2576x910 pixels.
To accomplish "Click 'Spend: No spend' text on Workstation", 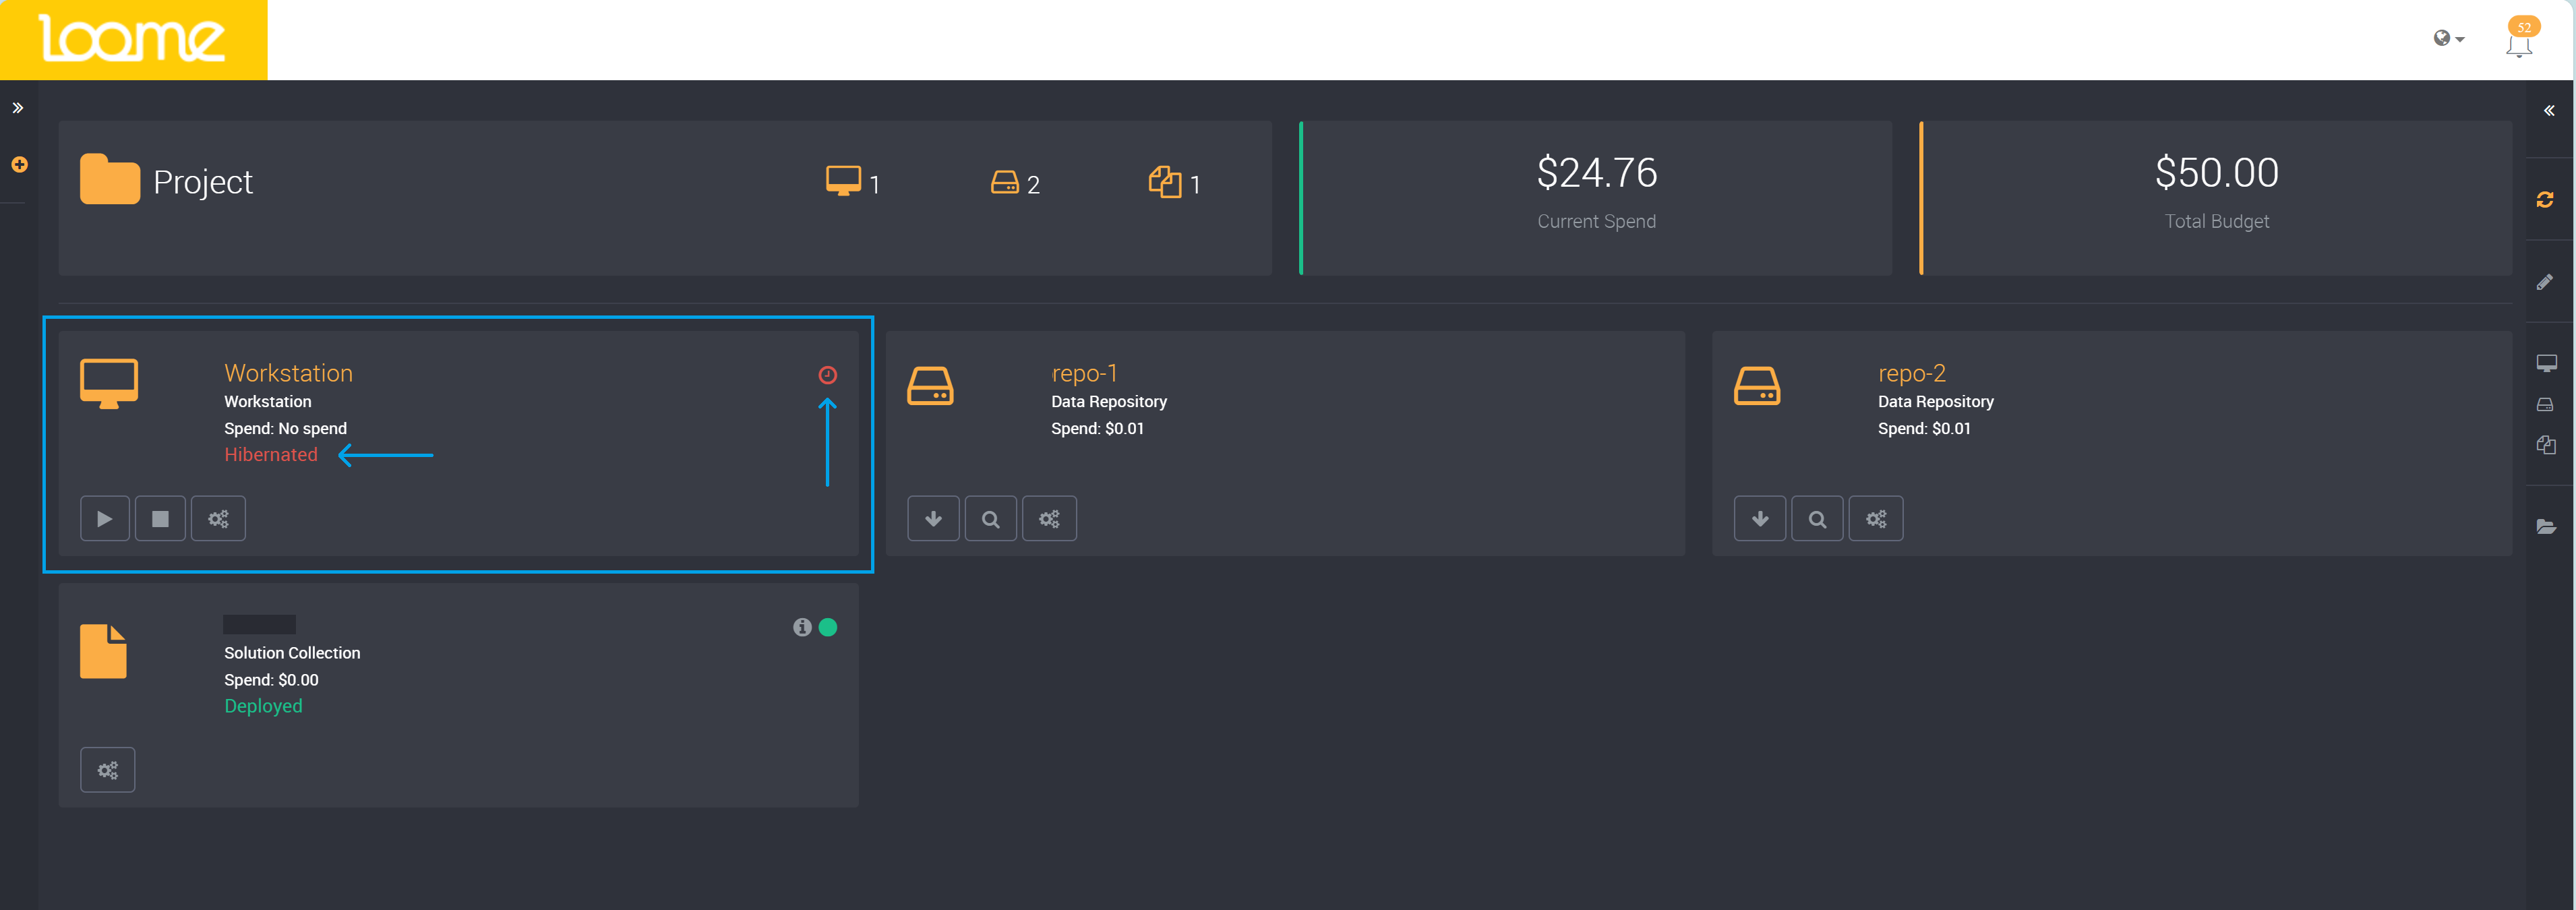I will (286, 429).
